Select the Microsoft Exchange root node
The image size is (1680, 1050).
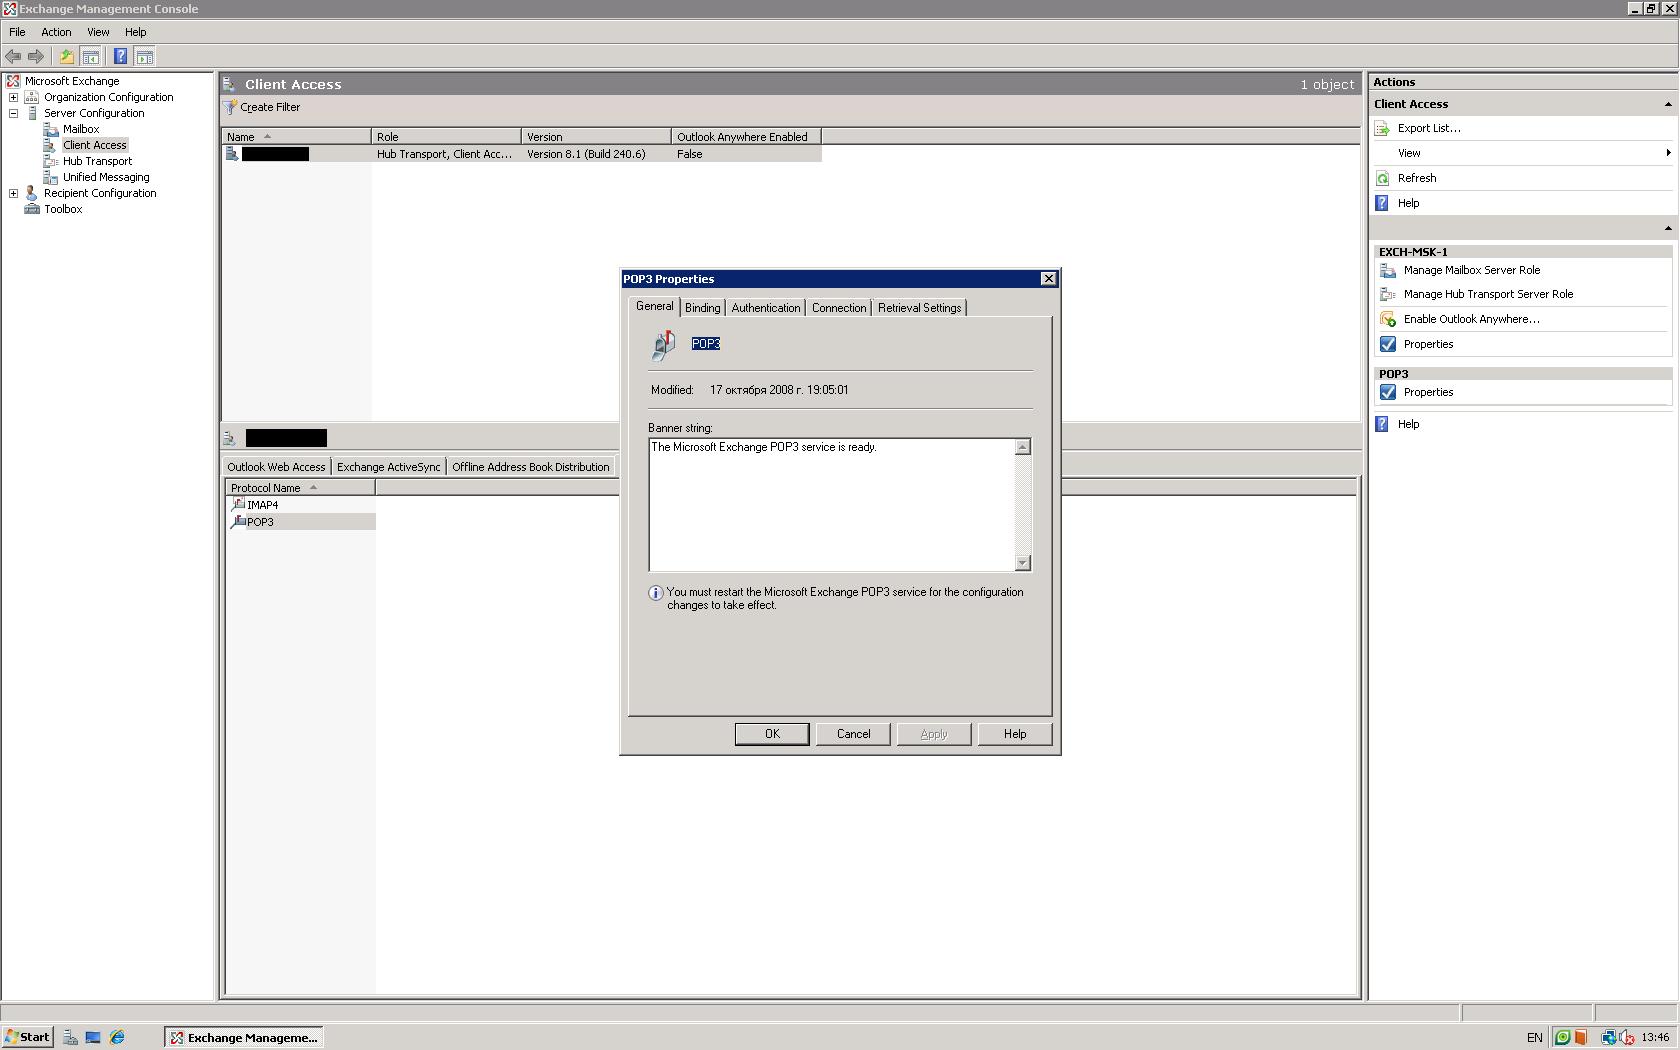click(72, 81)
